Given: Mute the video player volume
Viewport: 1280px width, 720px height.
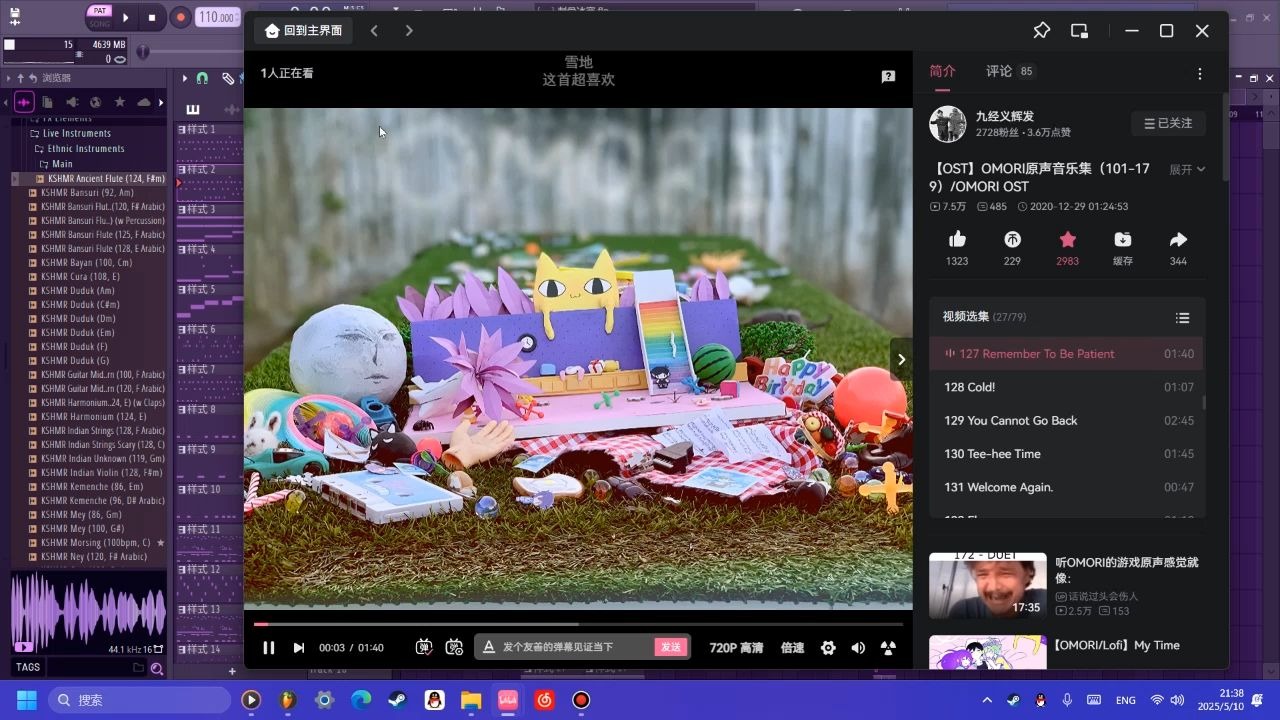Looking at the screenshot, I should [858, 648].
